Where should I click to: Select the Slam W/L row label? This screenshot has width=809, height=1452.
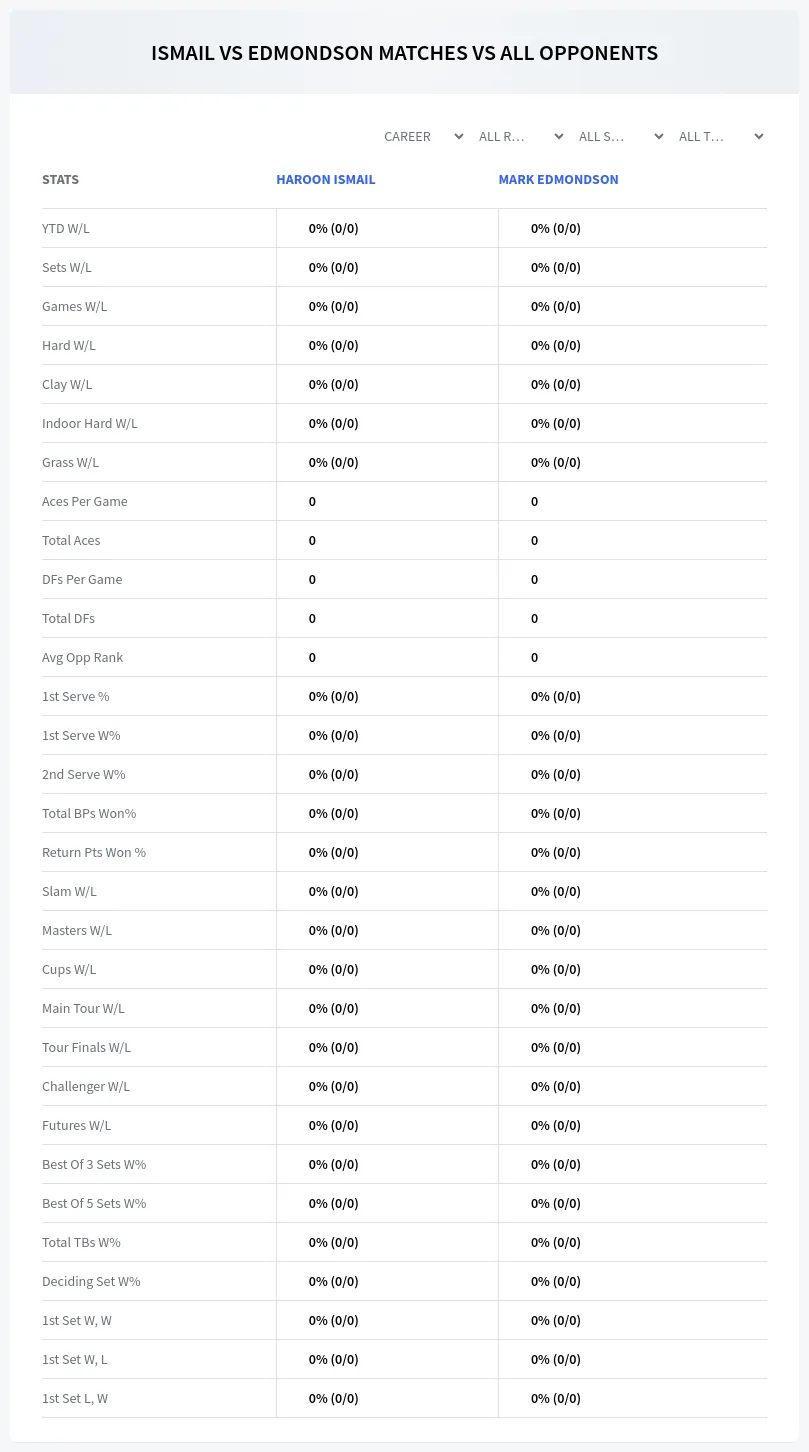tap(69, 891)
